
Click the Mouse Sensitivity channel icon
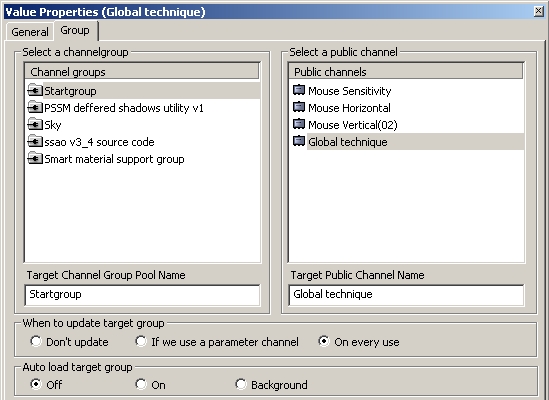299,90
